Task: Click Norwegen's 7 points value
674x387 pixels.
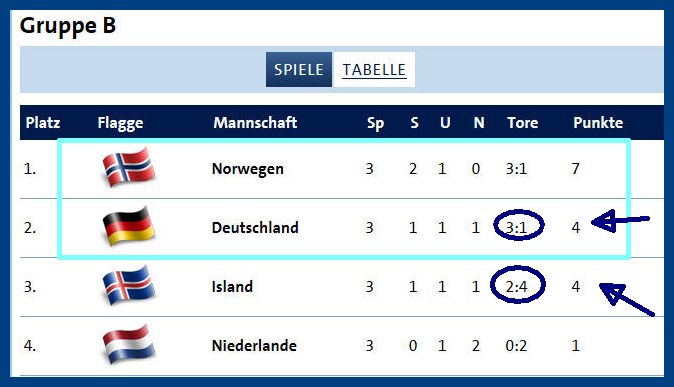Action: click(576, 169)
